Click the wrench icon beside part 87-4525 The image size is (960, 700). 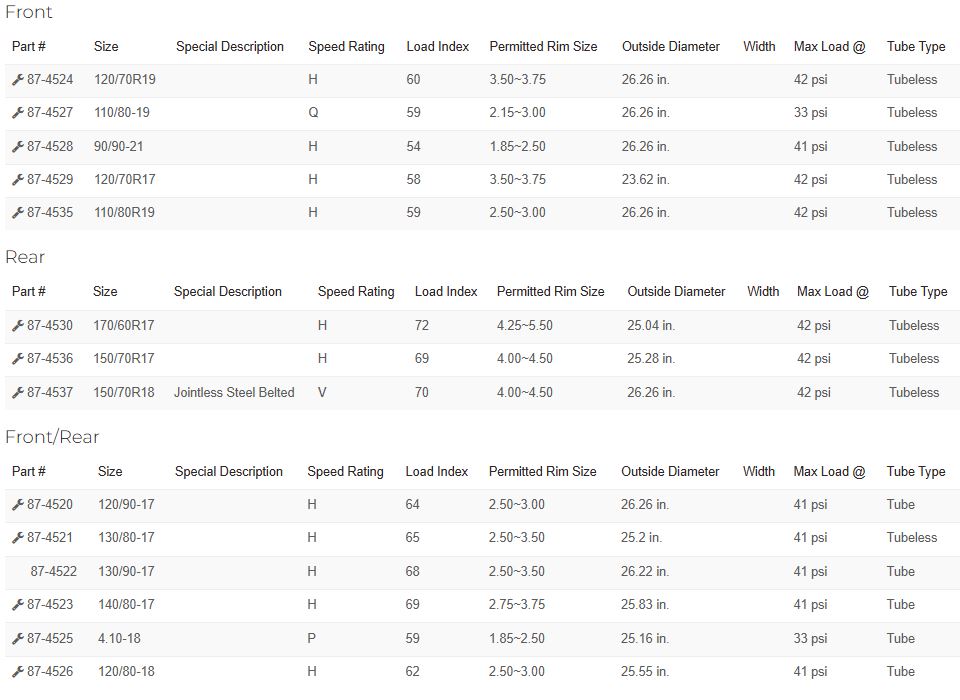[x=18, y=639]
